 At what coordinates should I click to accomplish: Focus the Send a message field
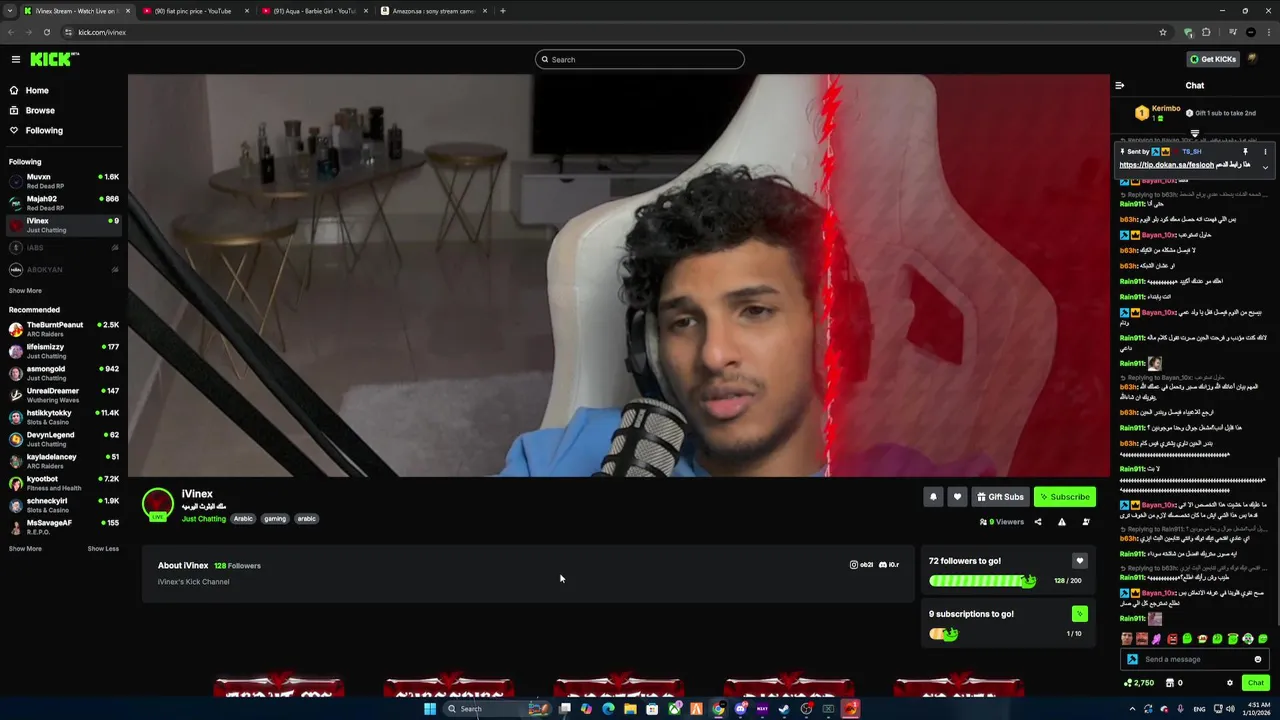click(x=1195, y=659)
